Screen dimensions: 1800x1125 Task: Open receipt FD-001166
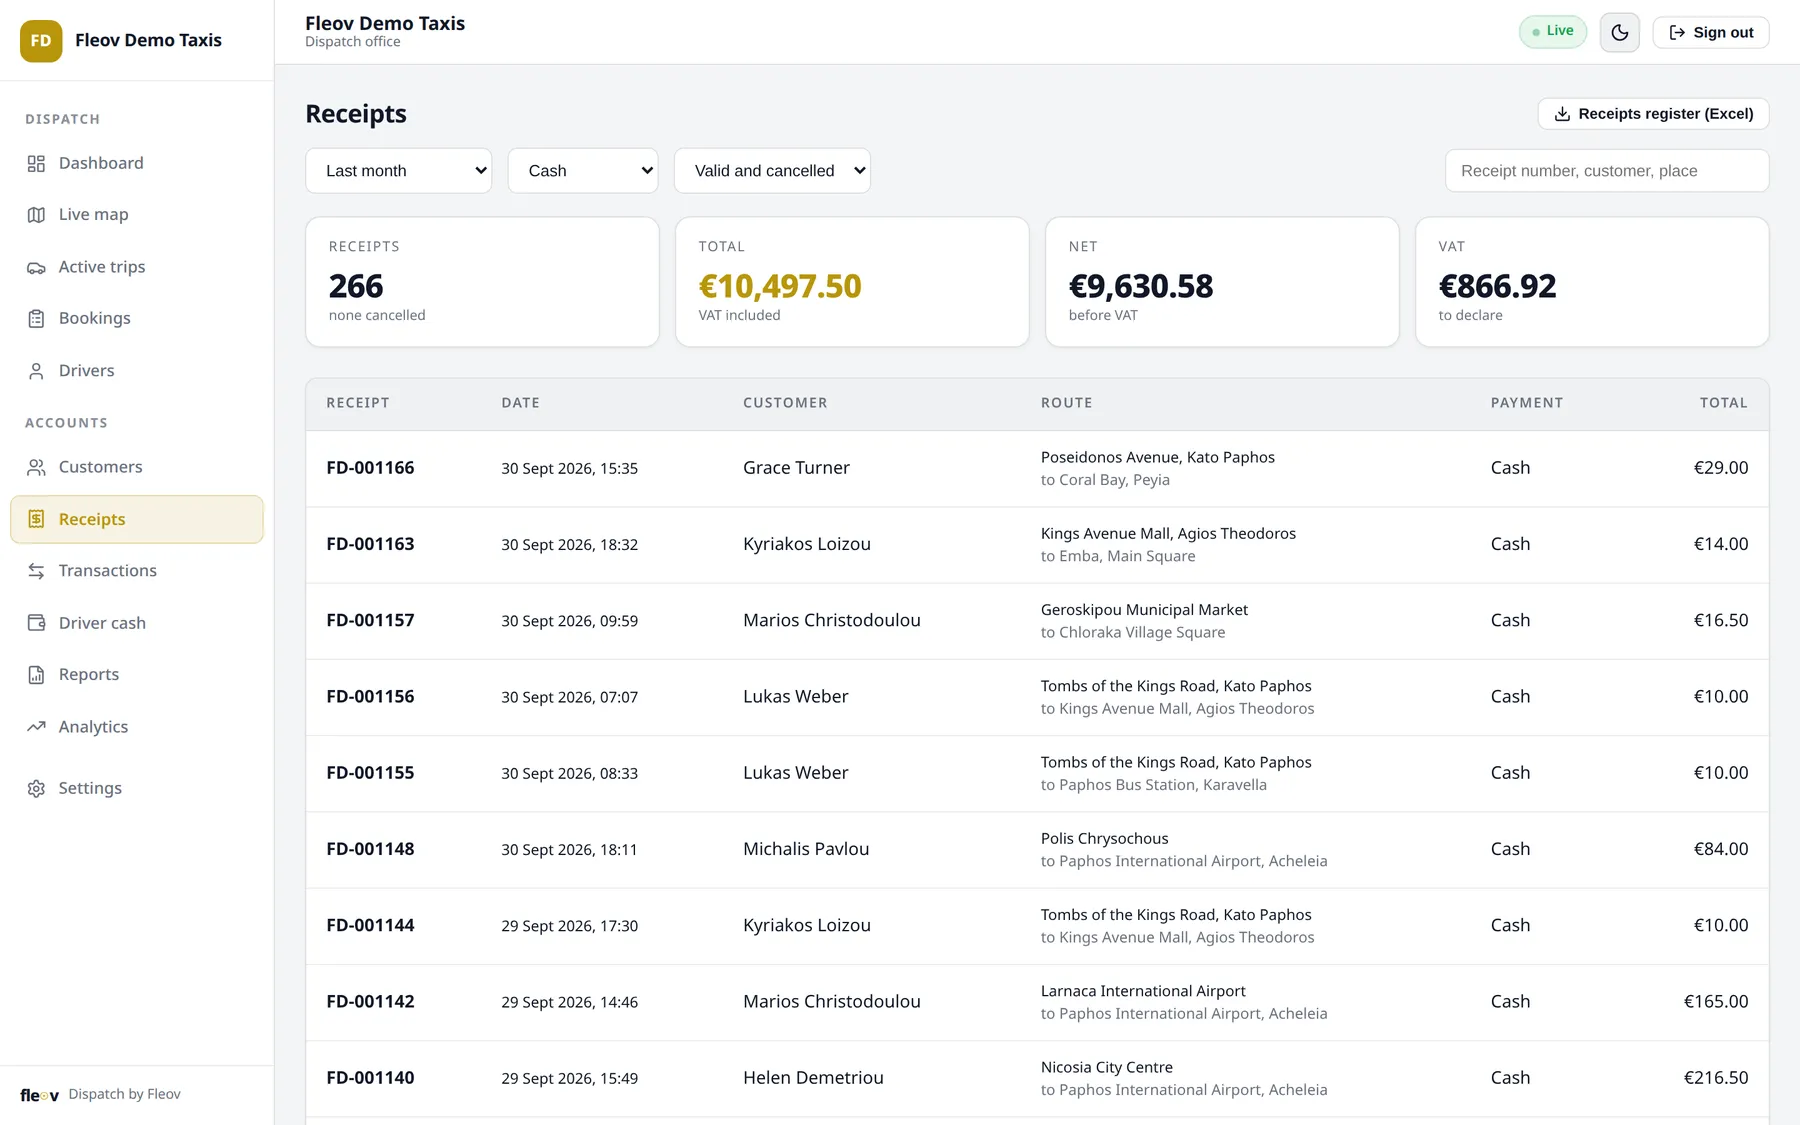[1037, 469]
